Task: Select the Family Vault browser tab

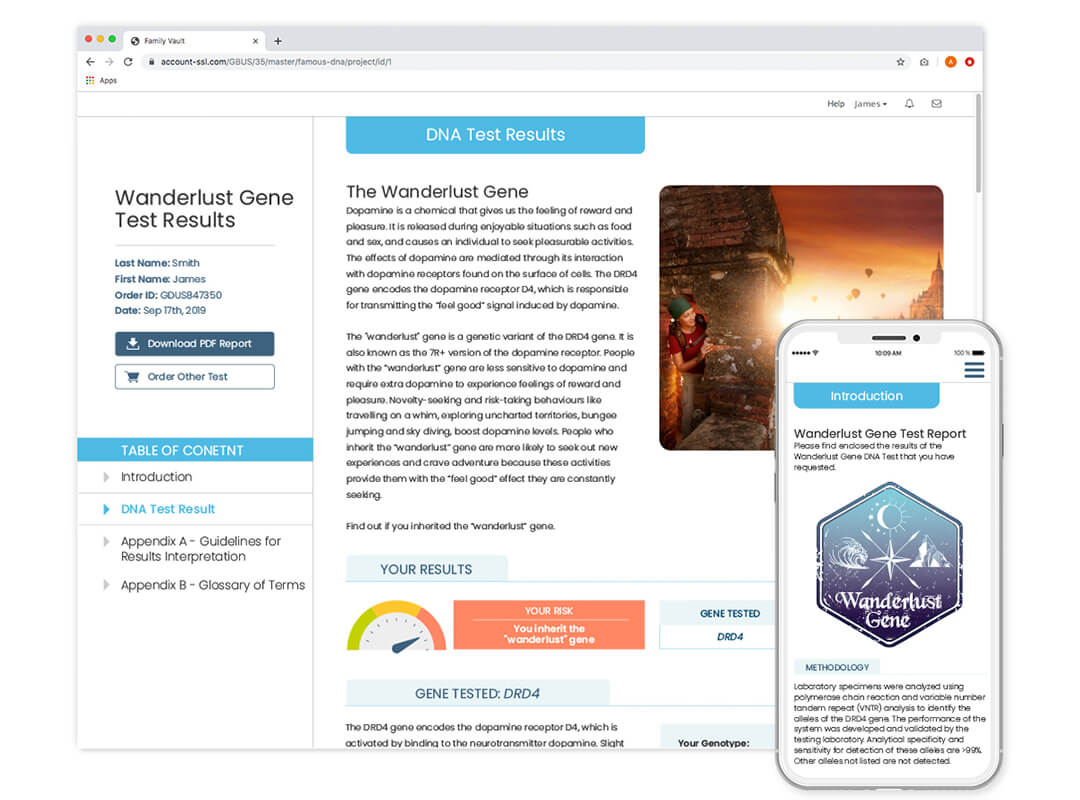Action: 194,41
